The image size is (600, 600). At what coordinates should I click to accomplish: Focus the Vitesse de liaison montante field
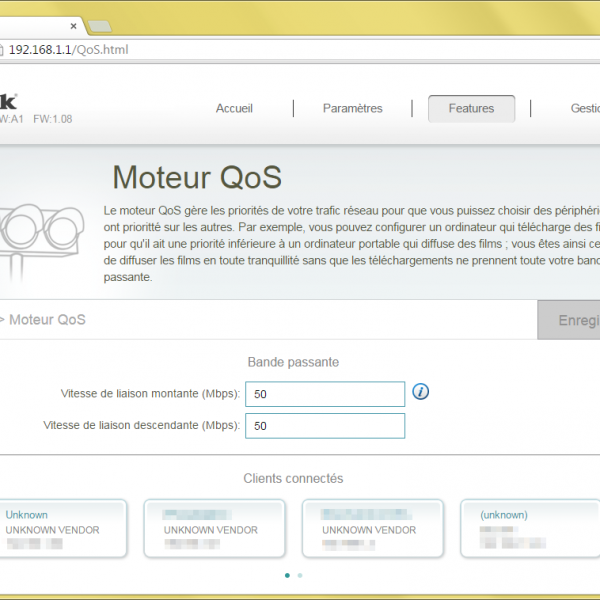(x=324, y=395)
